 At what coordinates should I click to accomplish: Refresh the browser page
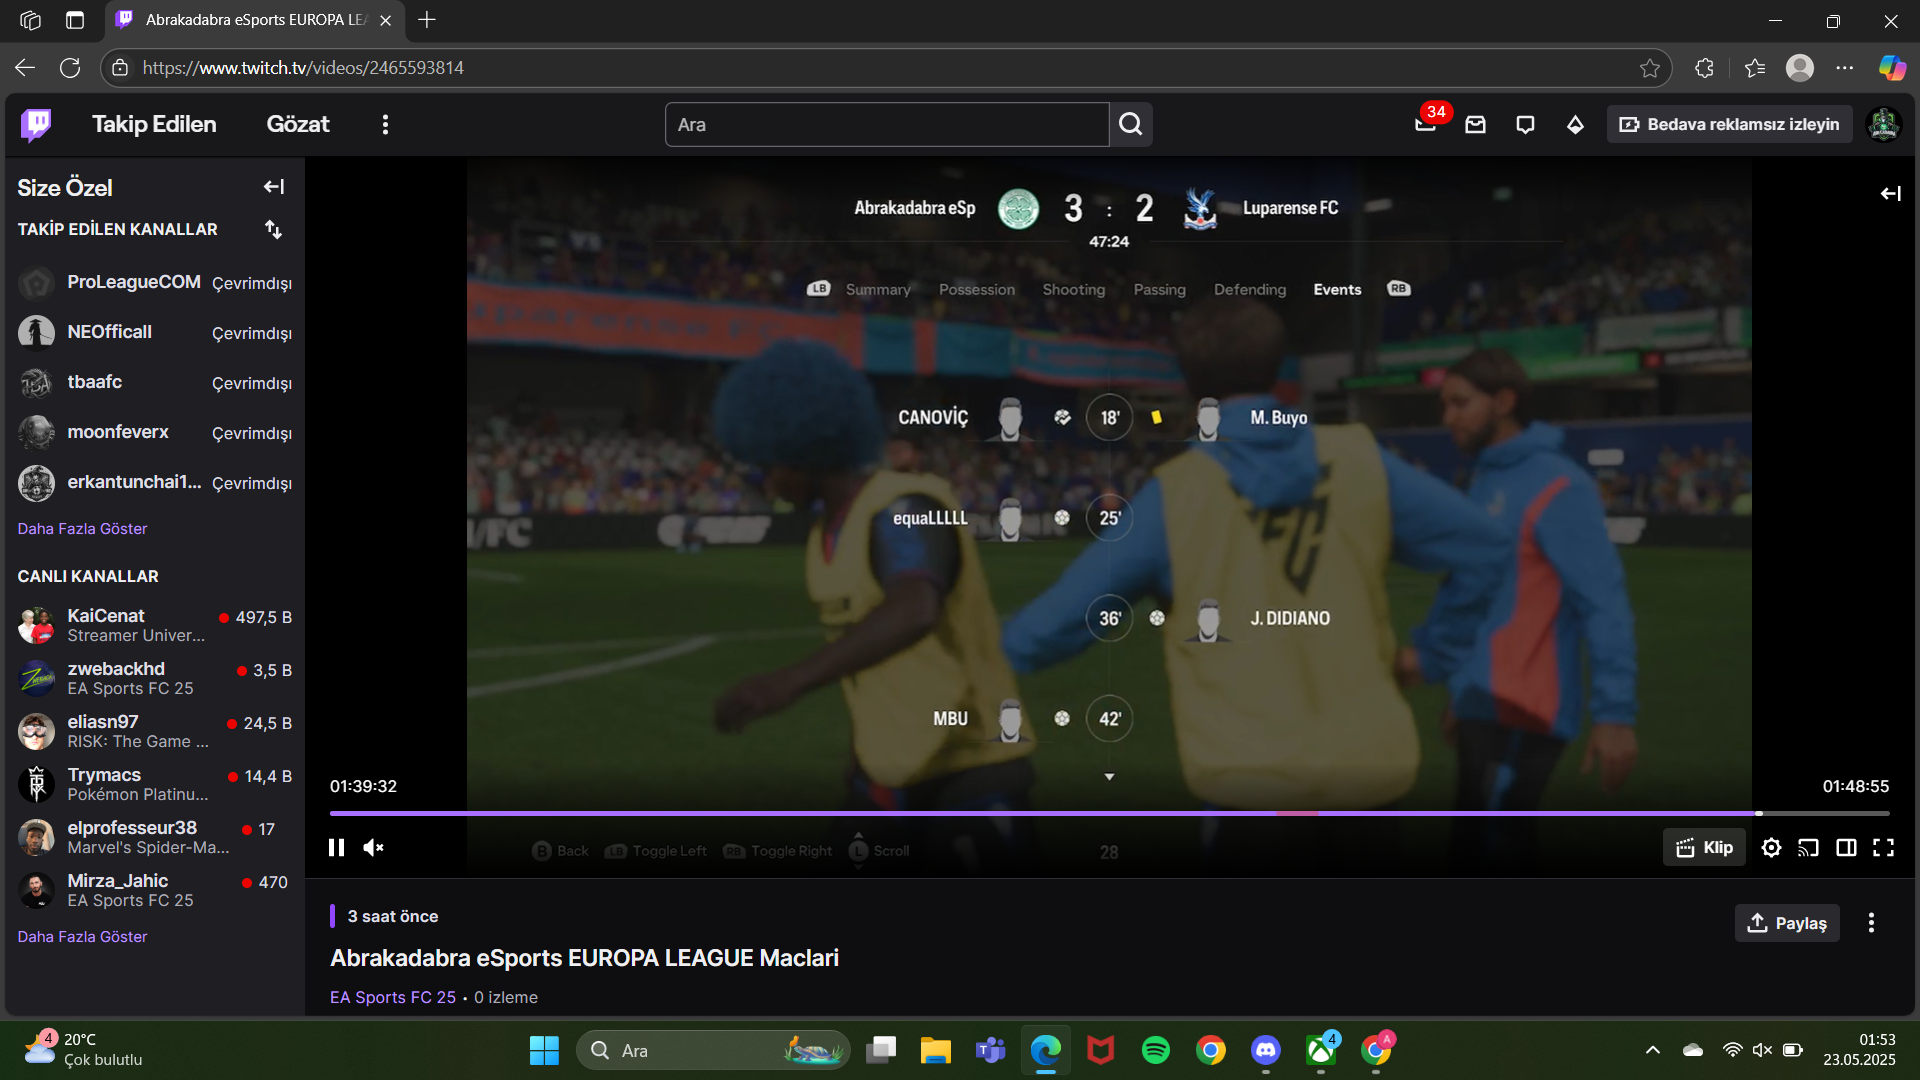coord(70,67)
